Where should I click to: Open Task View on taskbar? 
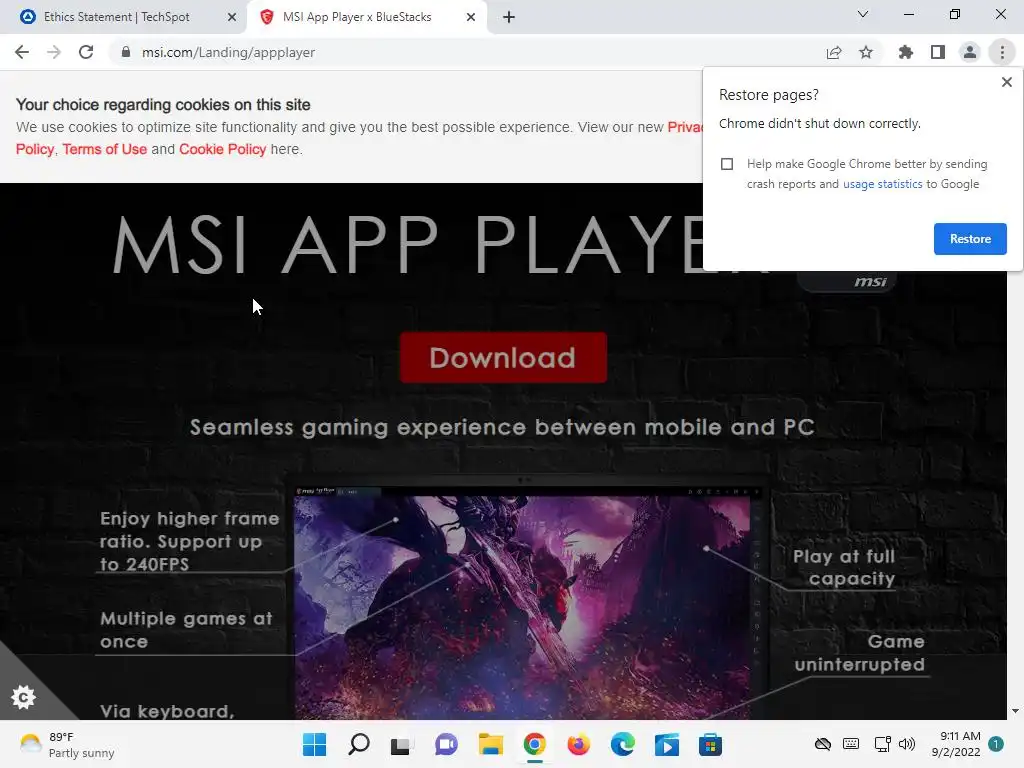coord(401,745)
